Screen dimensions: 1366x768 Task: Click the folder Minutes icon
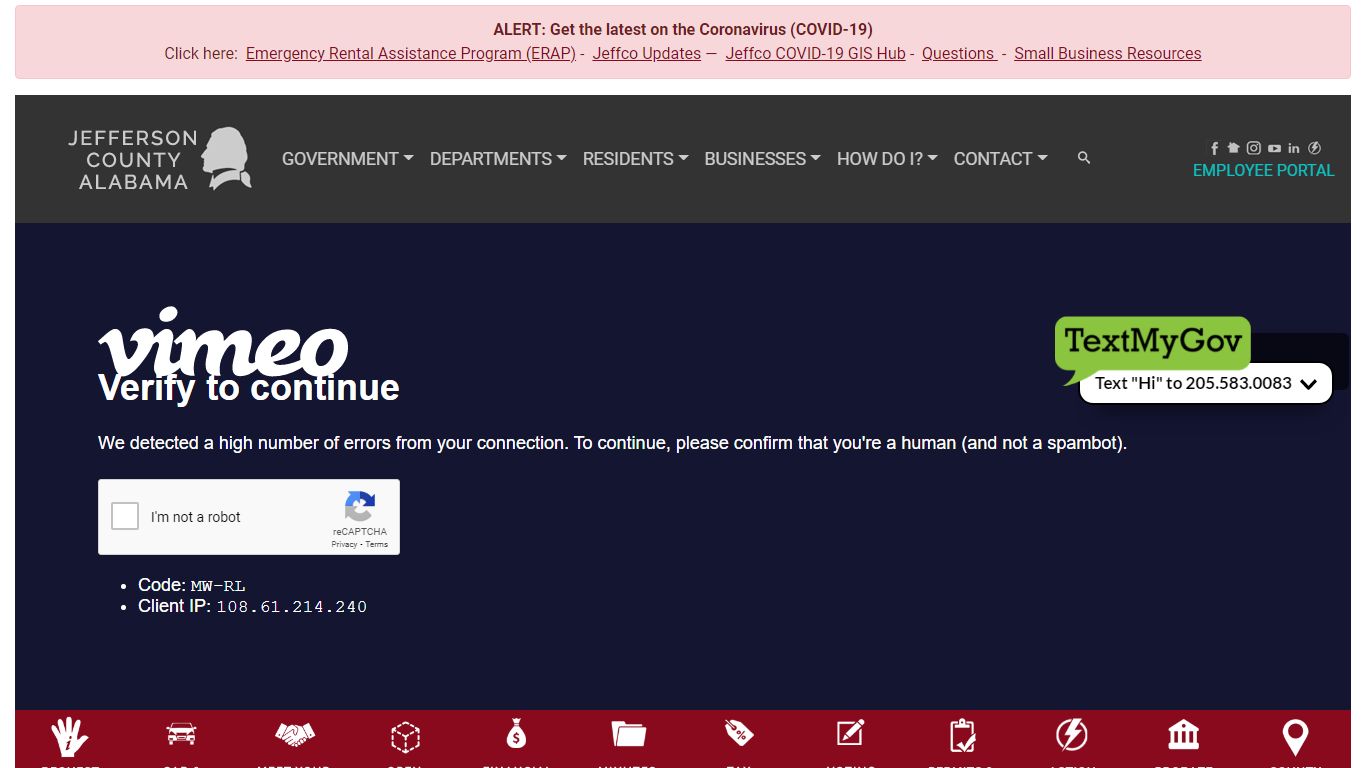click(629, 735)
